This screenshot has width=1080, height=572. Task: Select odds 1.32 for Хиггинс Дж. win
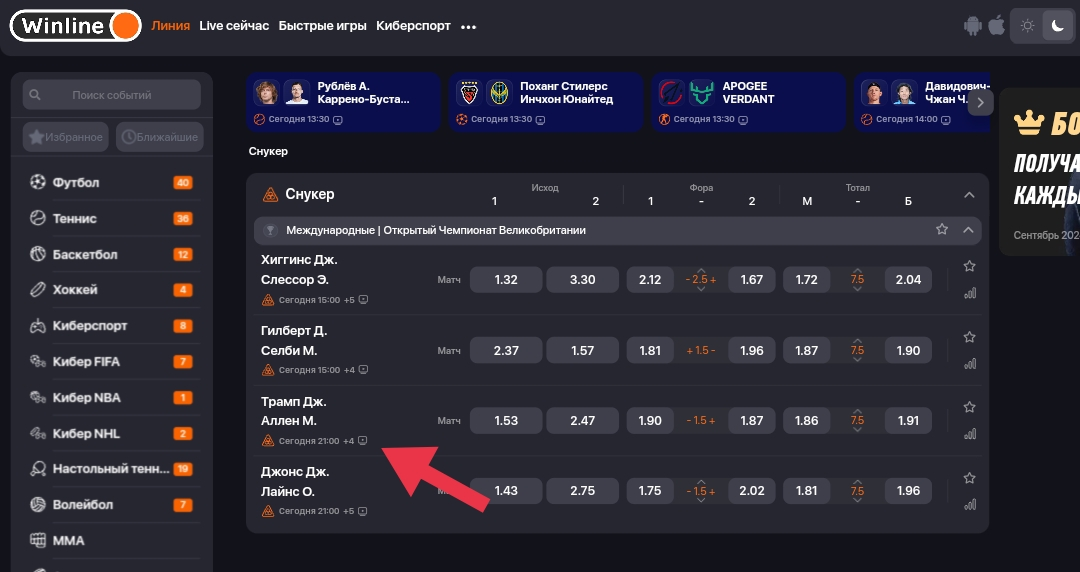pyautogui.click(x=506, y=280)
